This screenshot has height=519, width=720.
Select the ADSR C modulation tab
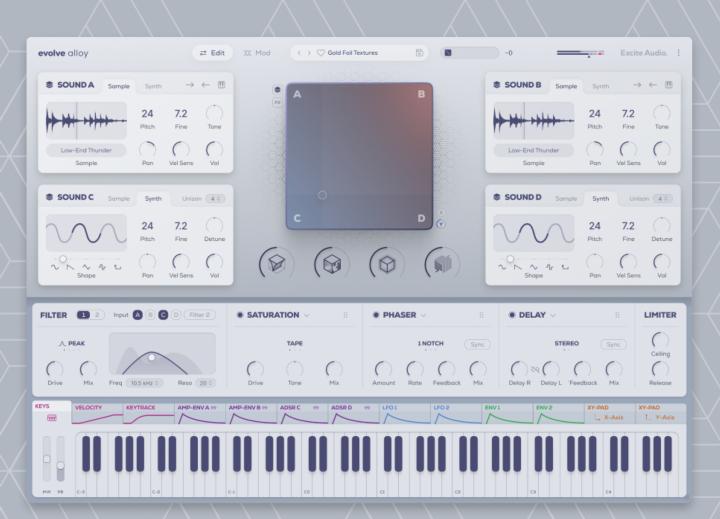pos(303,414)
